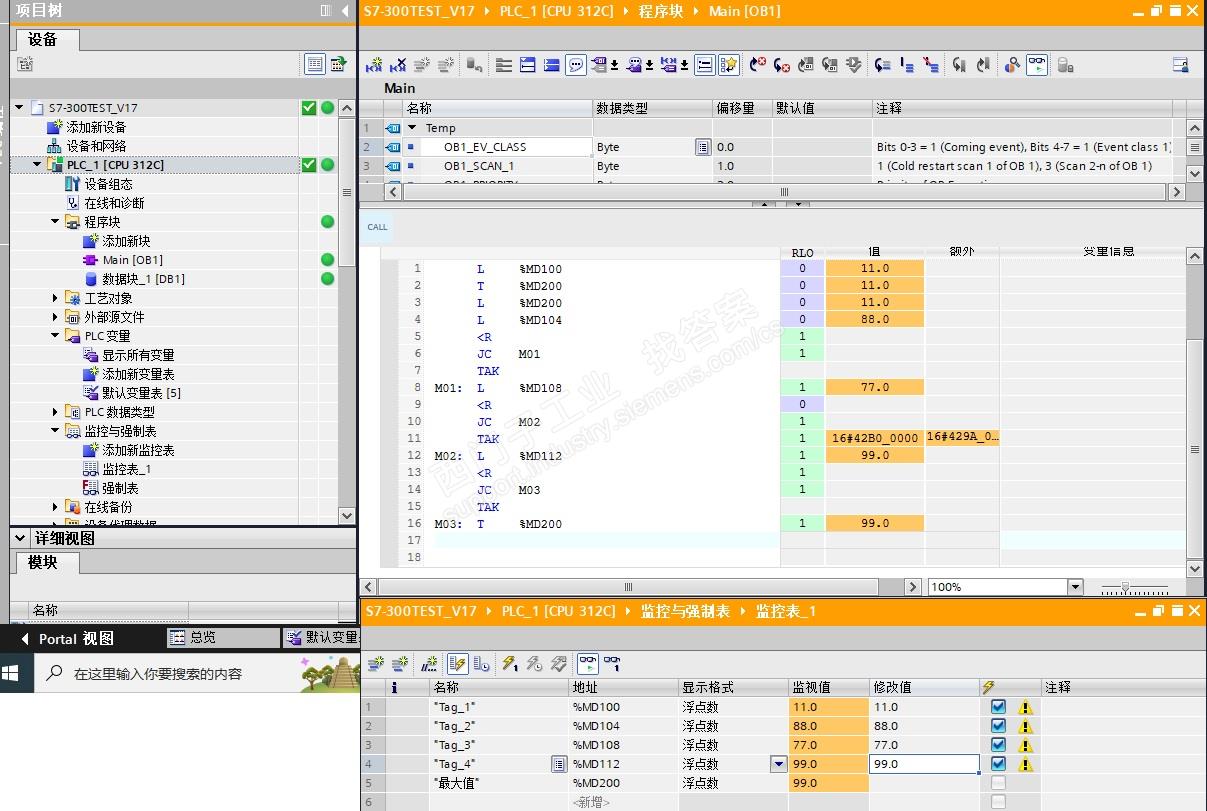This screenshot has height=811, width=1207.
Task: Click the tag selector icon beside Tag_4
Action: pyautogui.click(x=559, y=764)
